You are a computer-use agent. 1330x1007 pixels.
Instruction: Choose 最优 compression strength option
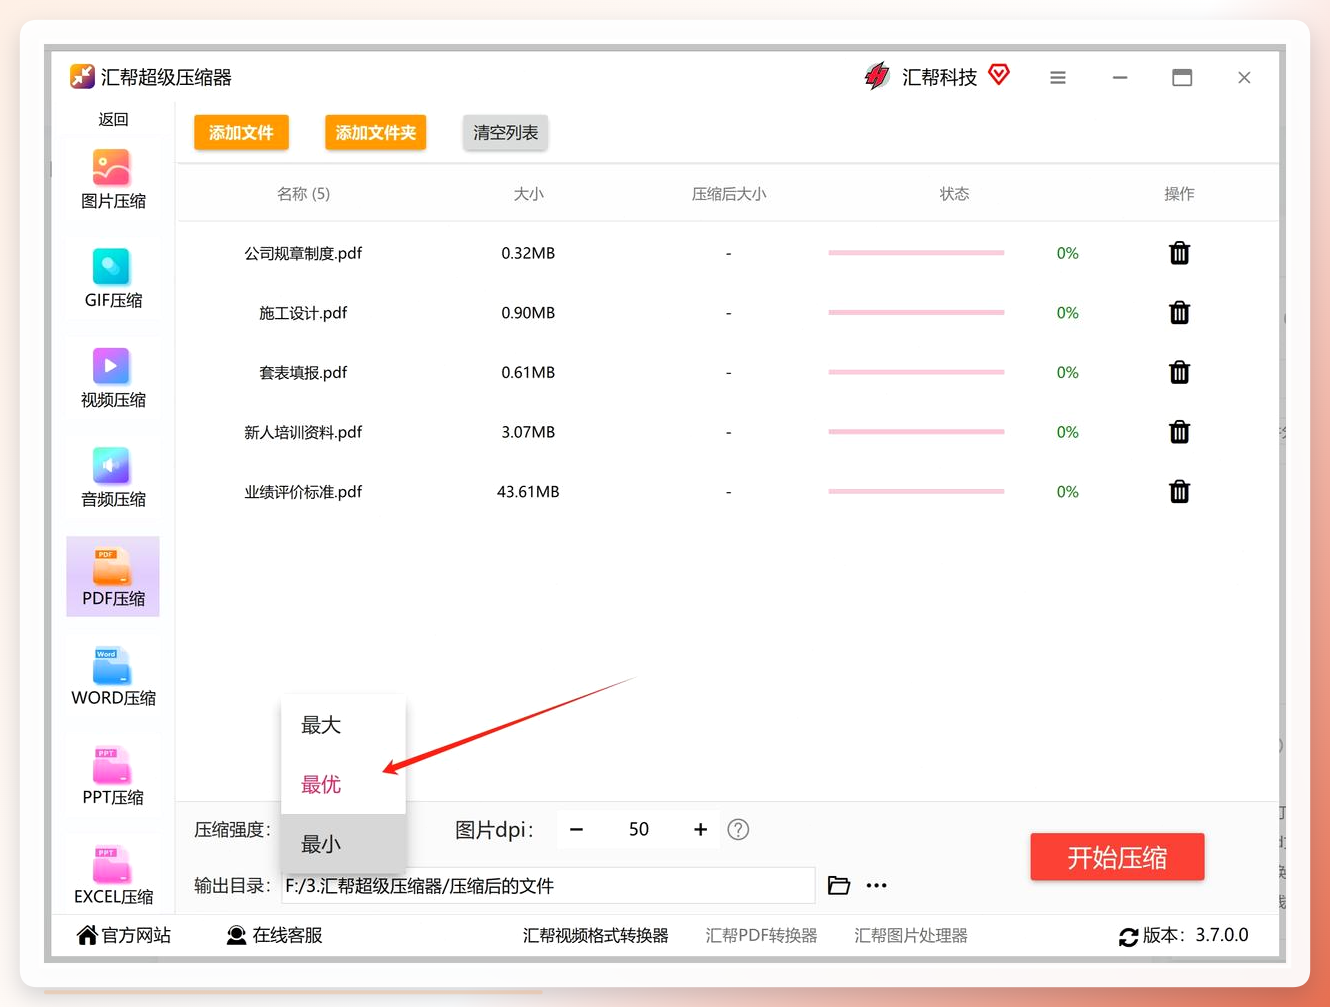coord(343,785)
